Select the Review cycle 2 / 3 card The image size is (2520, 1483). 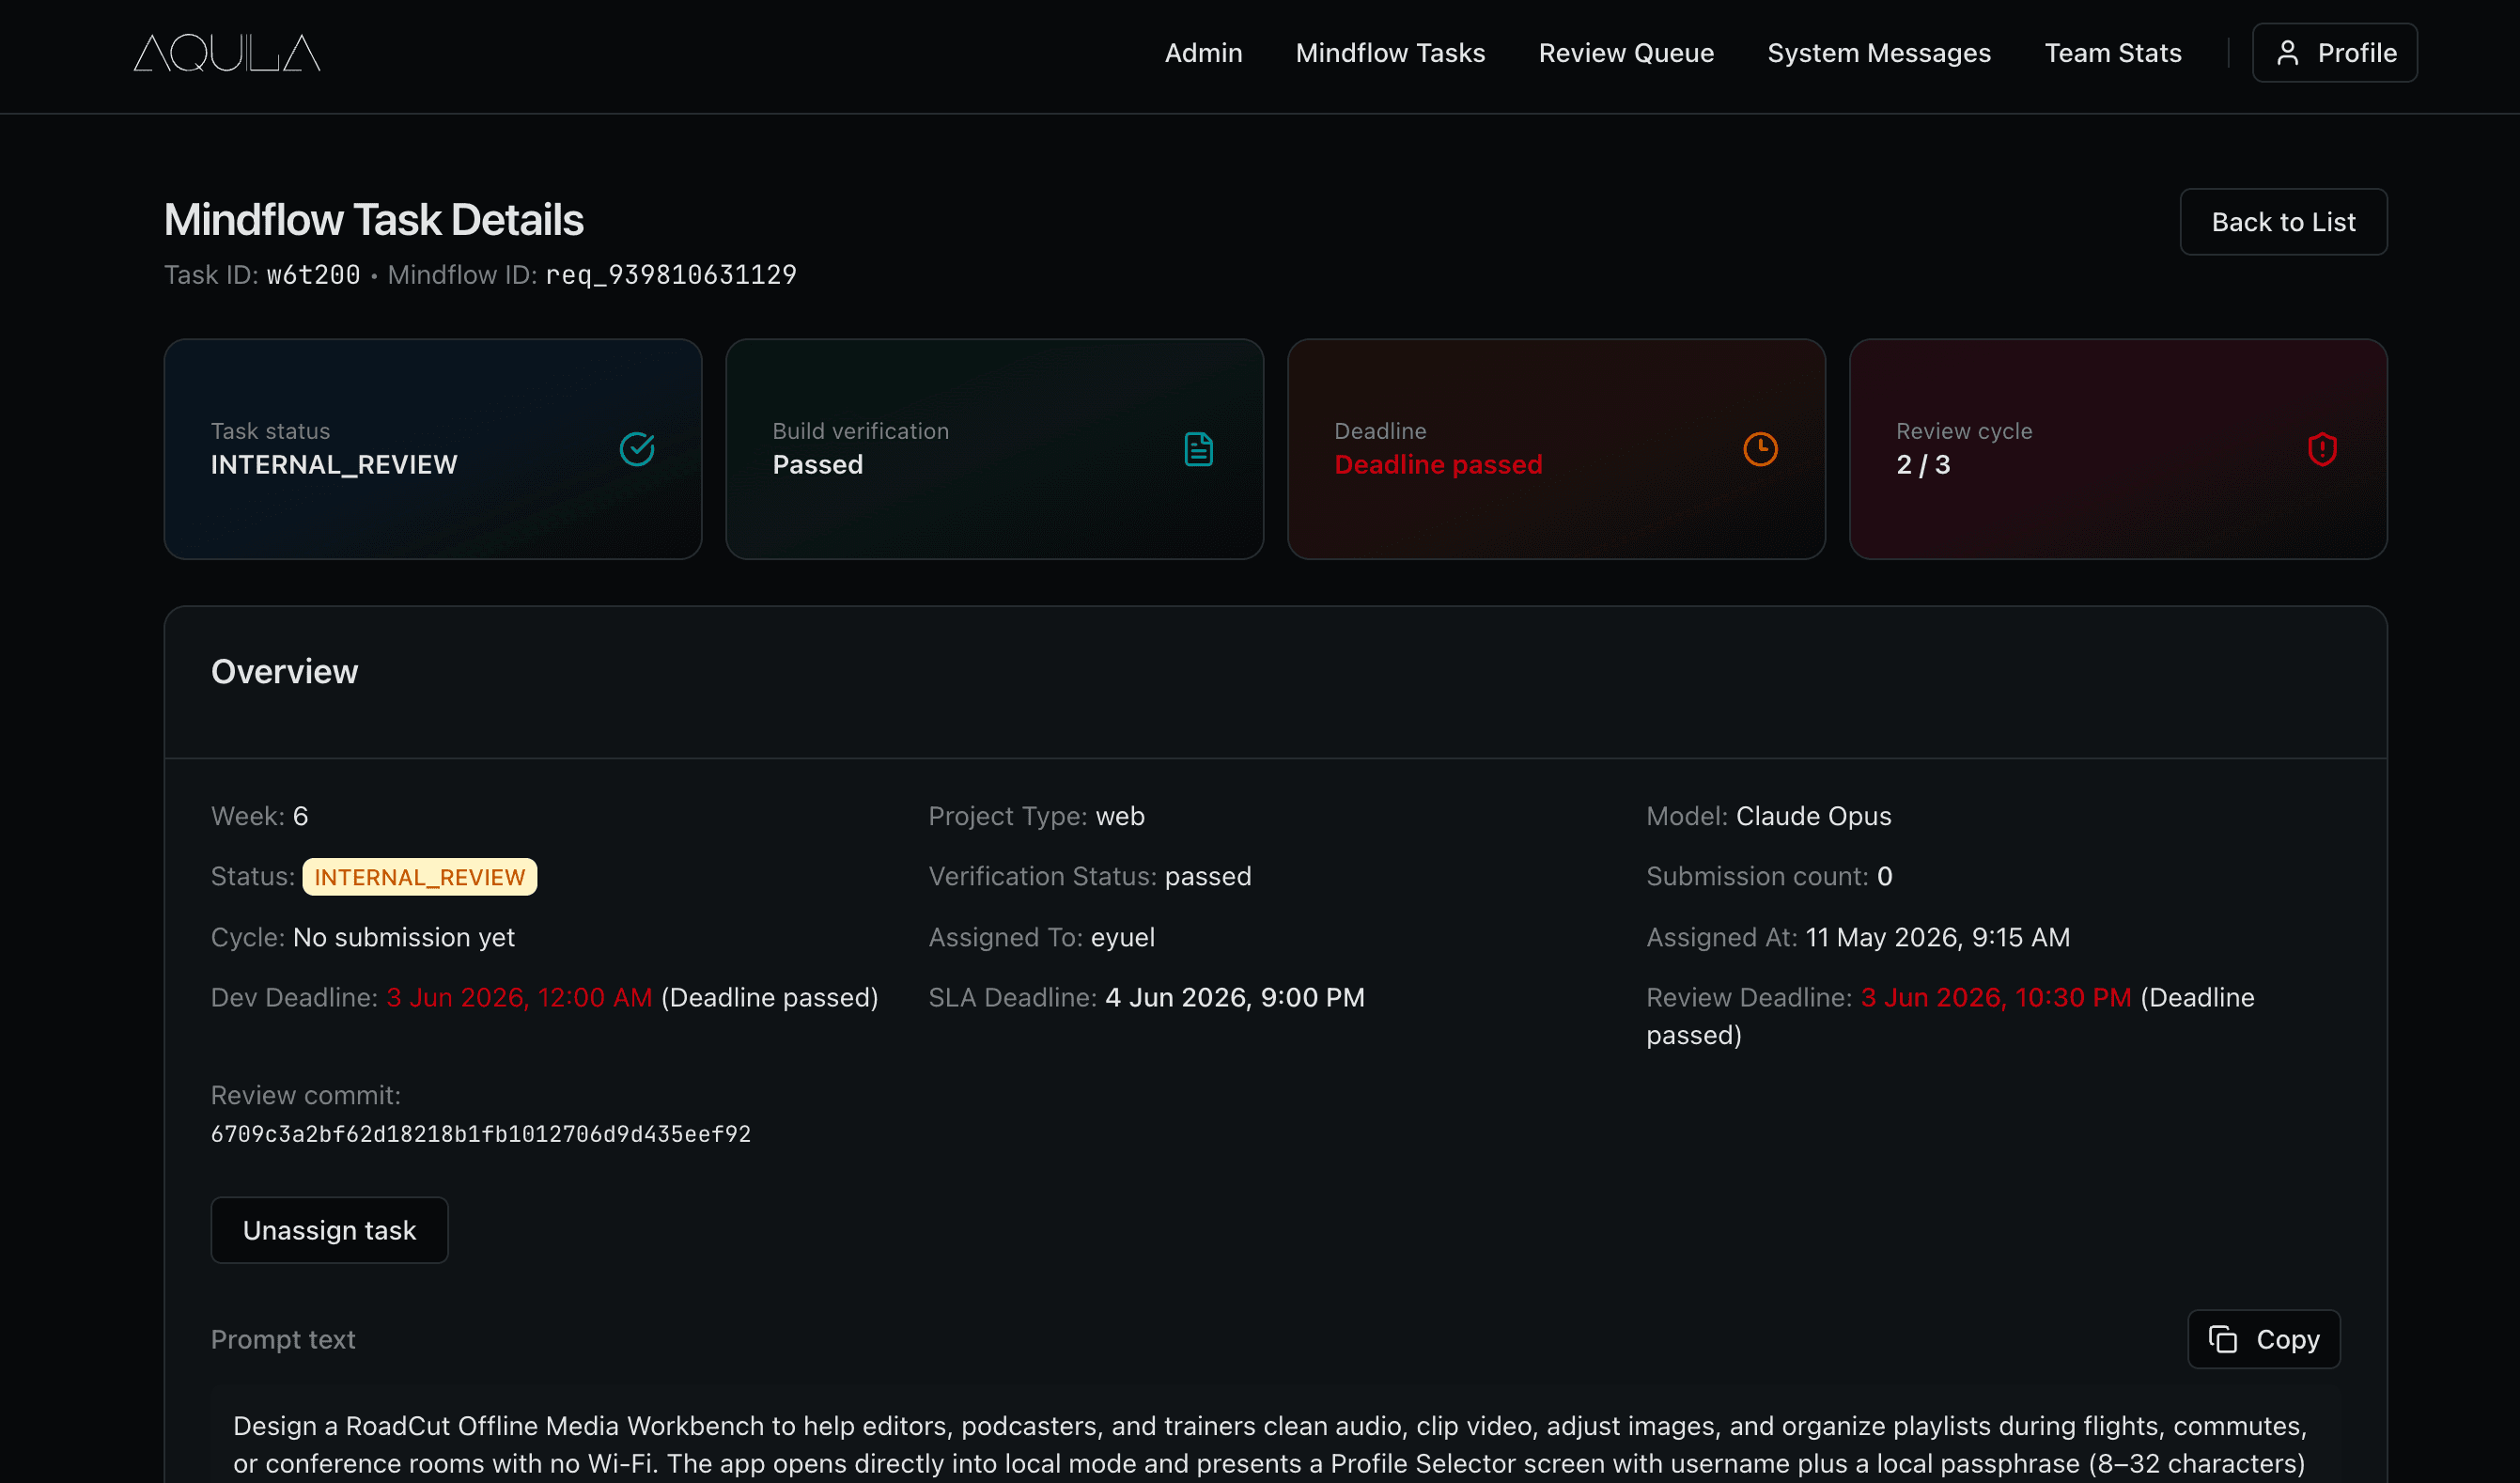2118,449
